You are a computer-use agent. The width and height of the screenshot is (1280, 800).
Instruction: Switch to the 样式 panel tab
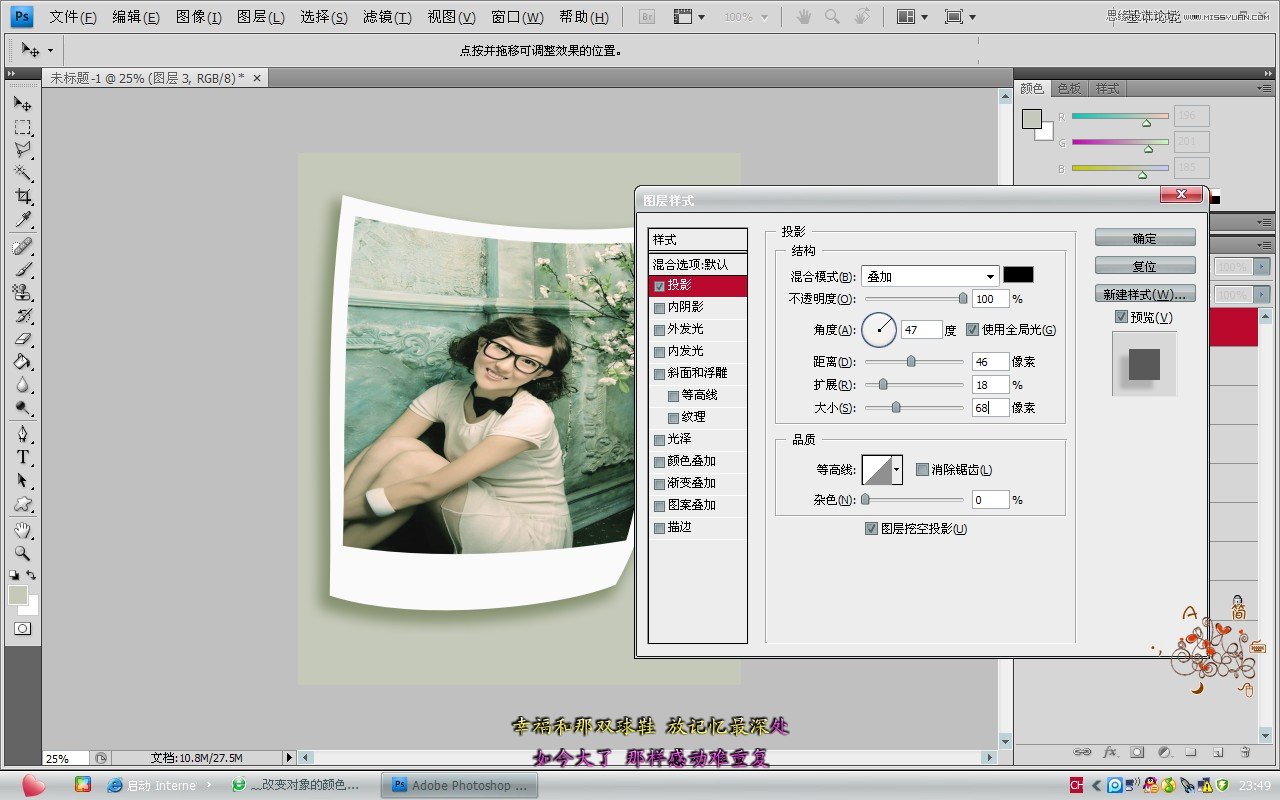tap(1107, 89)
